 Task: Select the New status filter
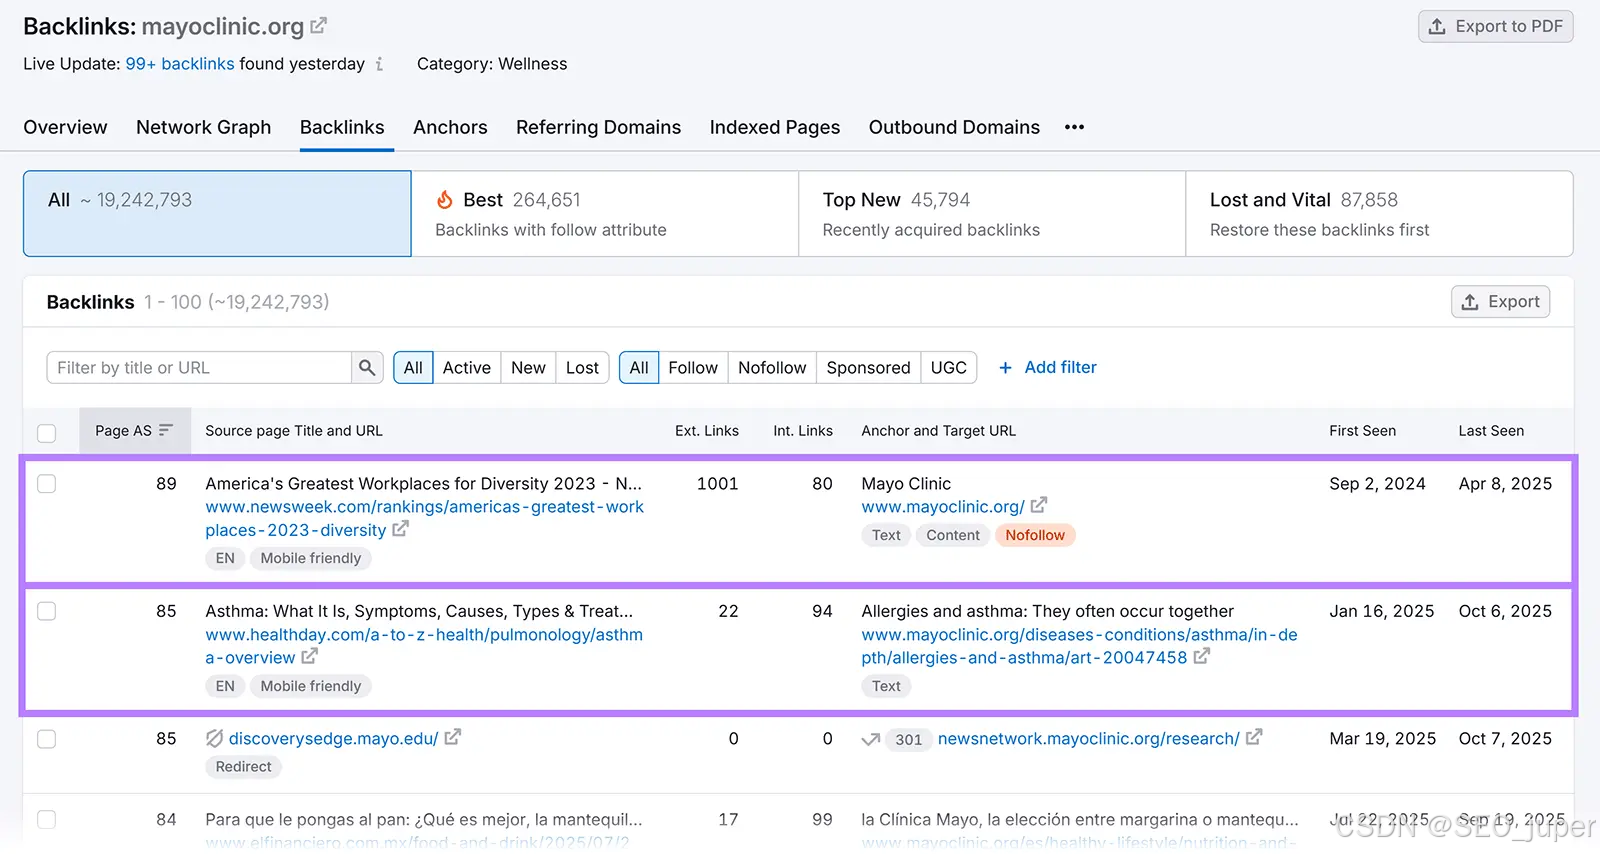[528, 368]
